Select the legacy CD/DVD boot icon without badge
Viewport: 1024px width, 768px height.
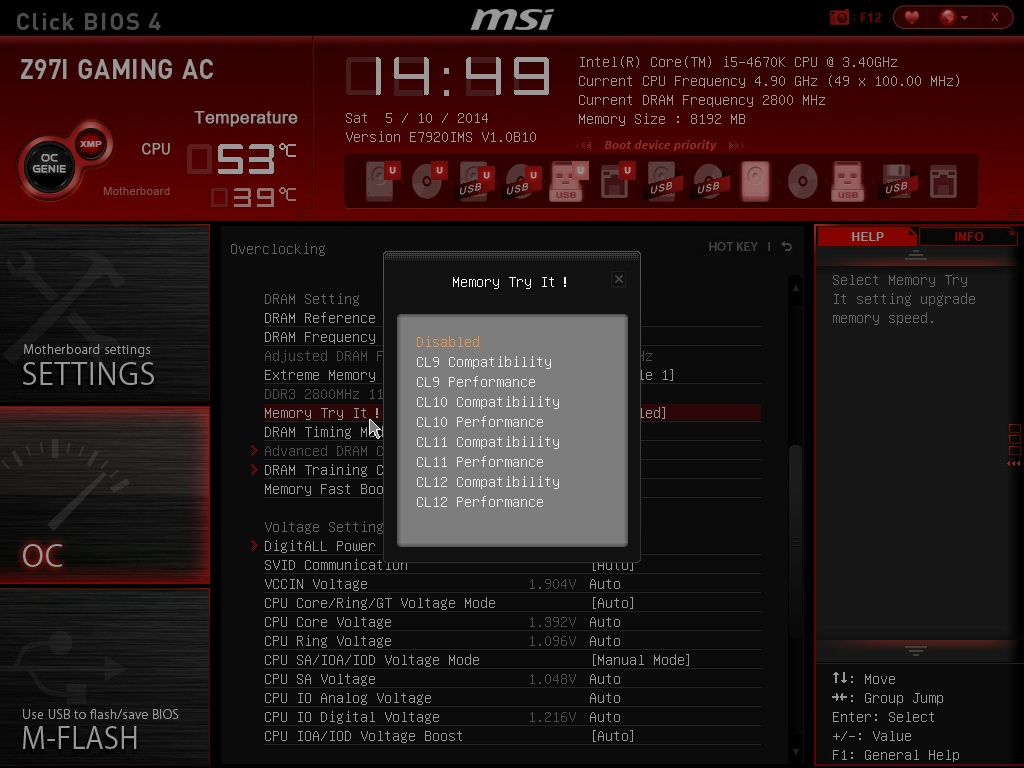click(x=802, y=181)
